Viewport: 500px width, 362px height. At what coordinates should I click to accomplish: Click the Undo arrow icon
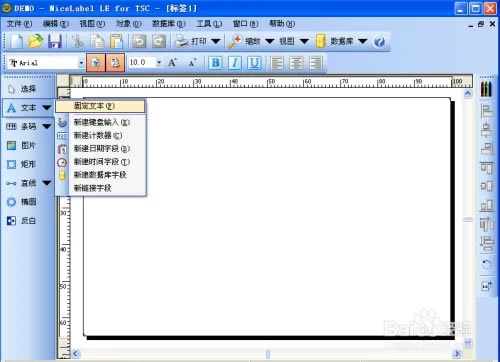click(139, 42)
